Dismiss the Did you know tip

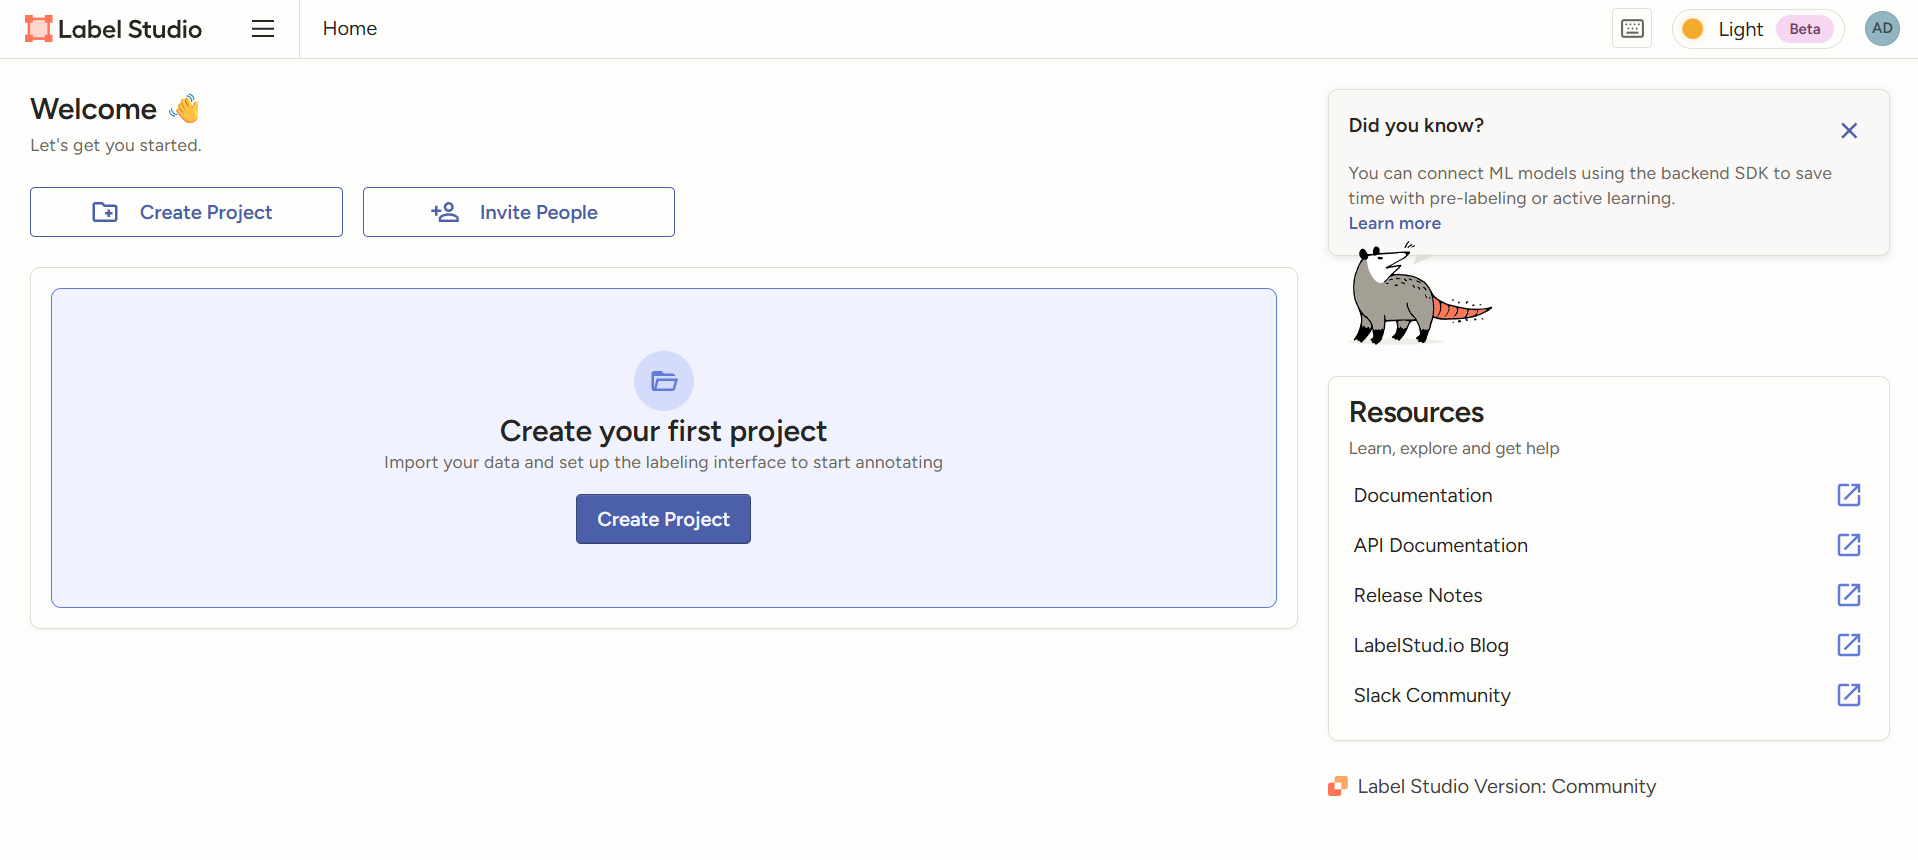pyautogui.click(x=1848, y=131)
